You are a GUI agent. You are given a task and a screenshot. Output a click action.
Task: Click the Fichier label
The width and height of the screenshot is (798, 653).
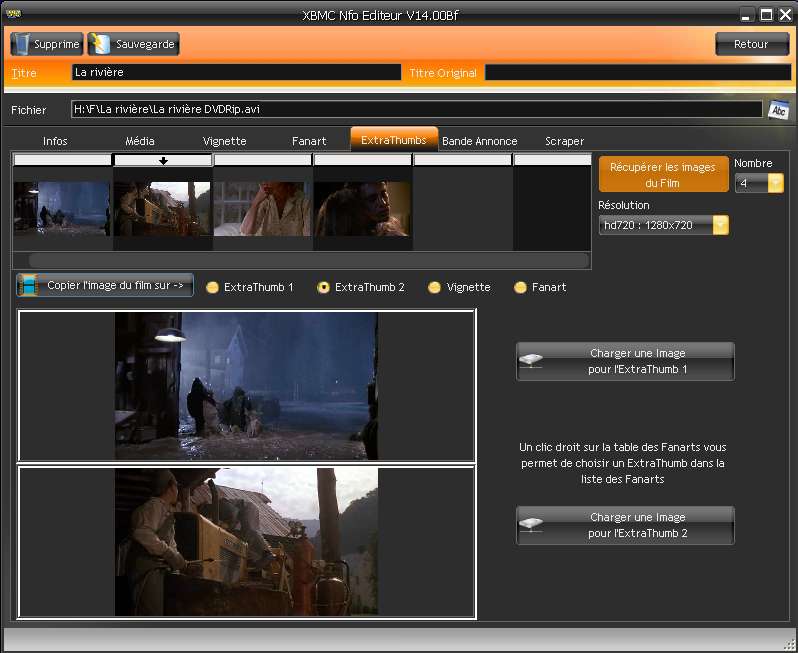(x=28, y=110)
